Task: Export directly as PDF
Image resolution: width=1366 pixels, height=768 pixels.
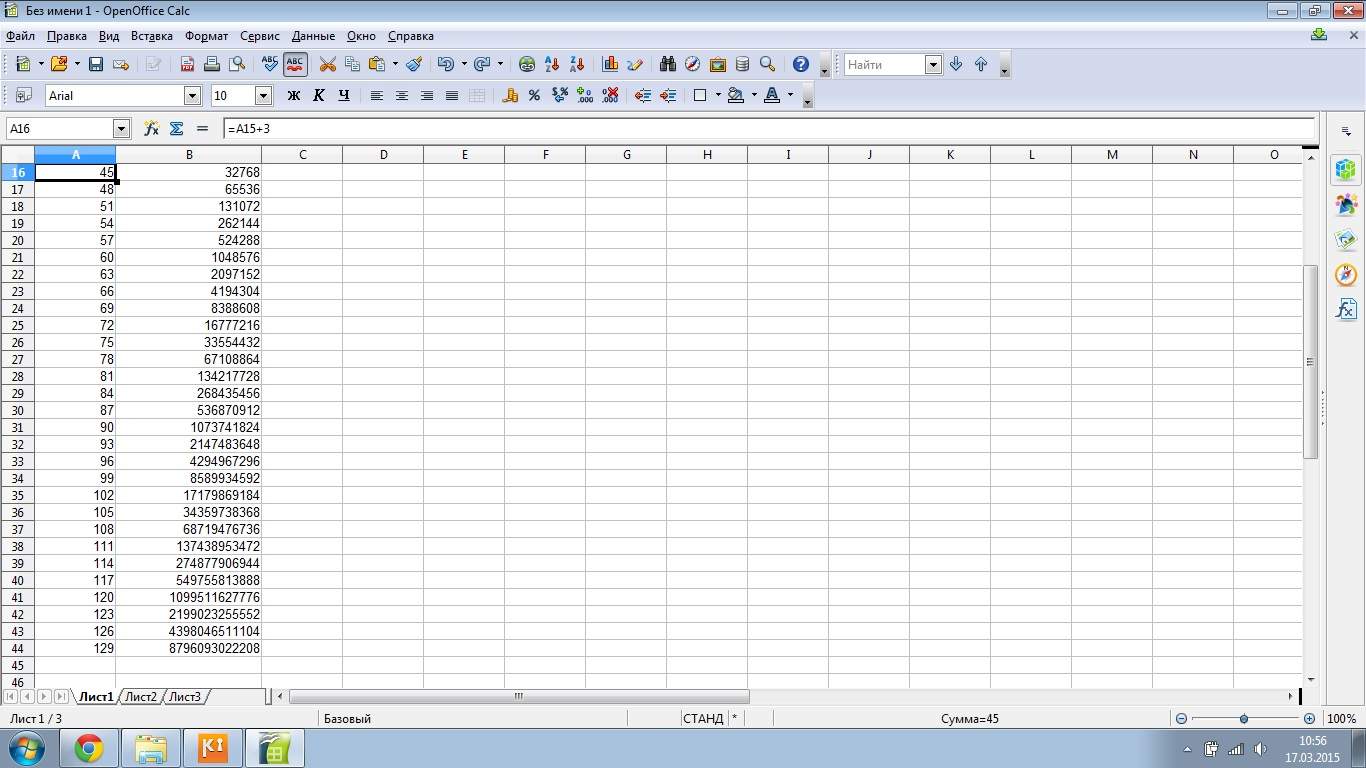Action: point(187,65)
